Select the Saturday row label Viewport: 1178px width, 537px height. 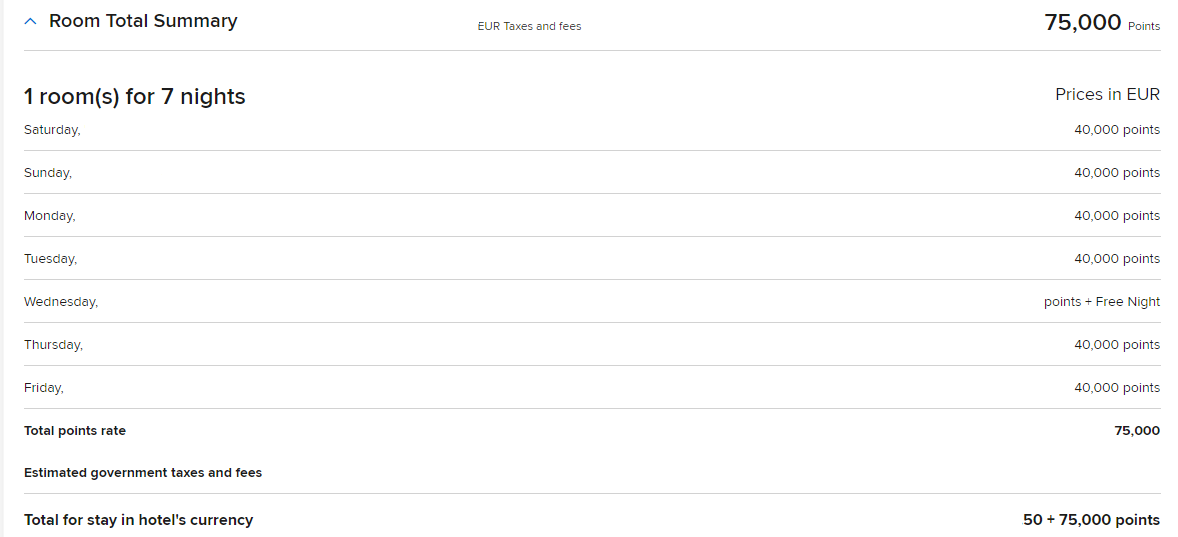(x=52, y=130)
